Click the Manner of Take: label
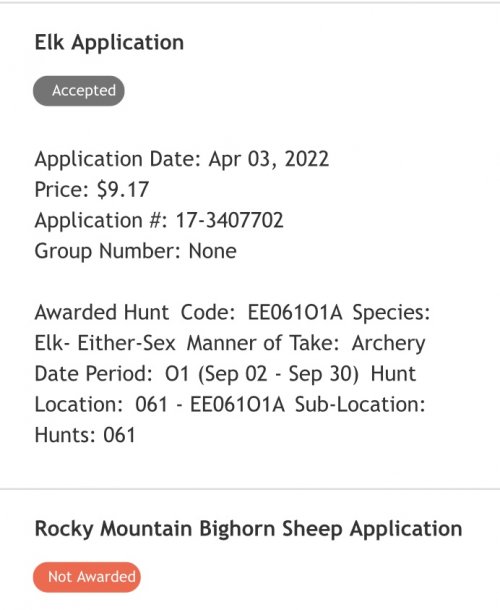Viewport: 500px width, 610px height. click(x=263, y=343)
